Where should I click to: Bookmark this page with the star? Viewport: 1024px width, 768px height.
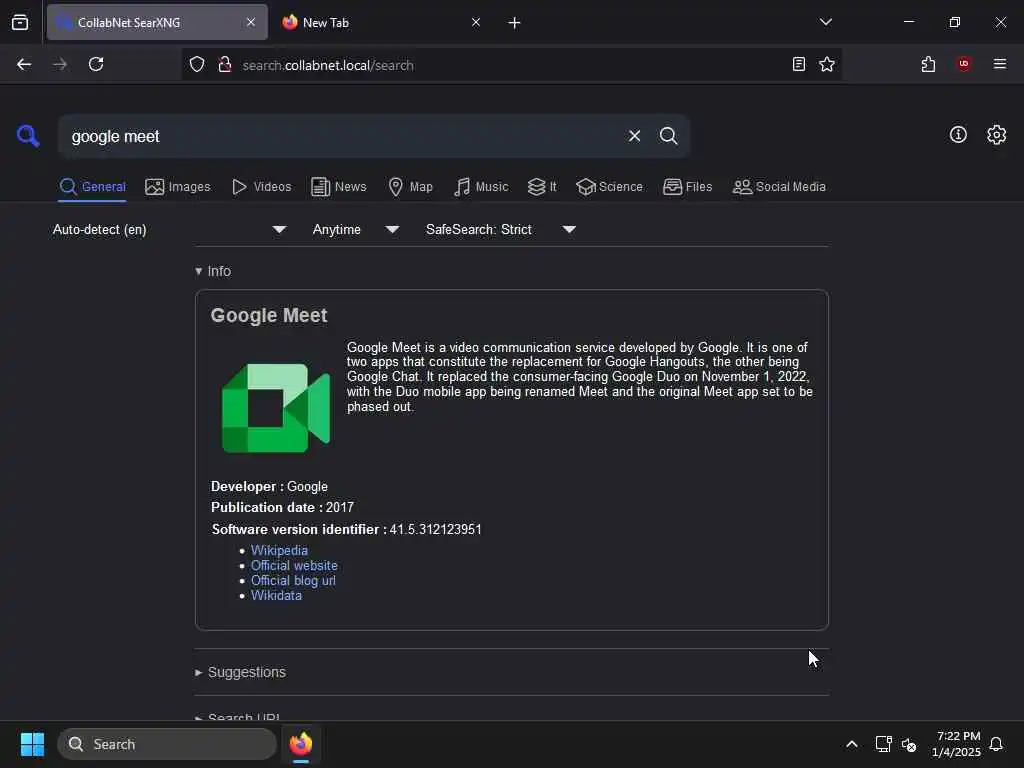[827, 64]
